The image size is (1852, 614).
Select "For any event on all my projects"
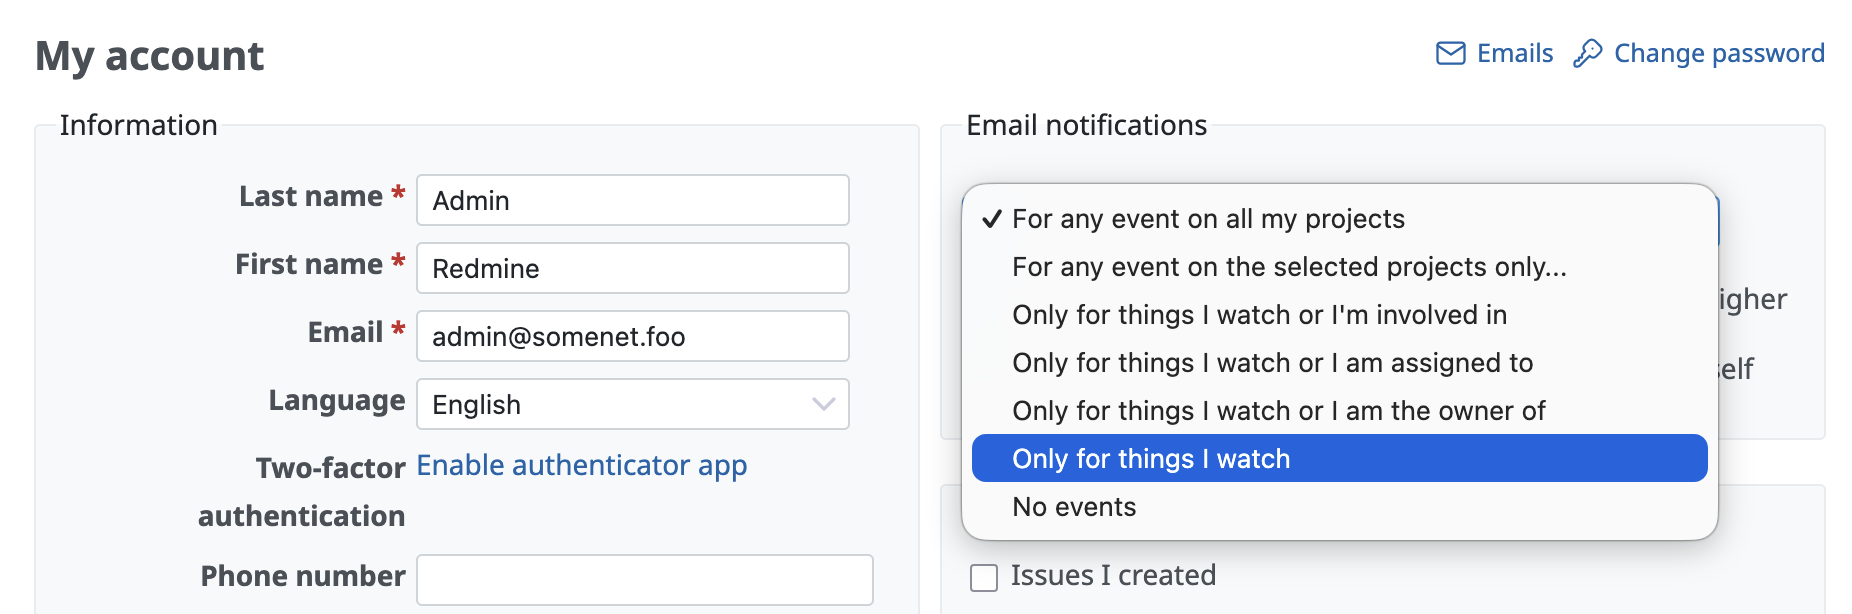[1208, 219]
